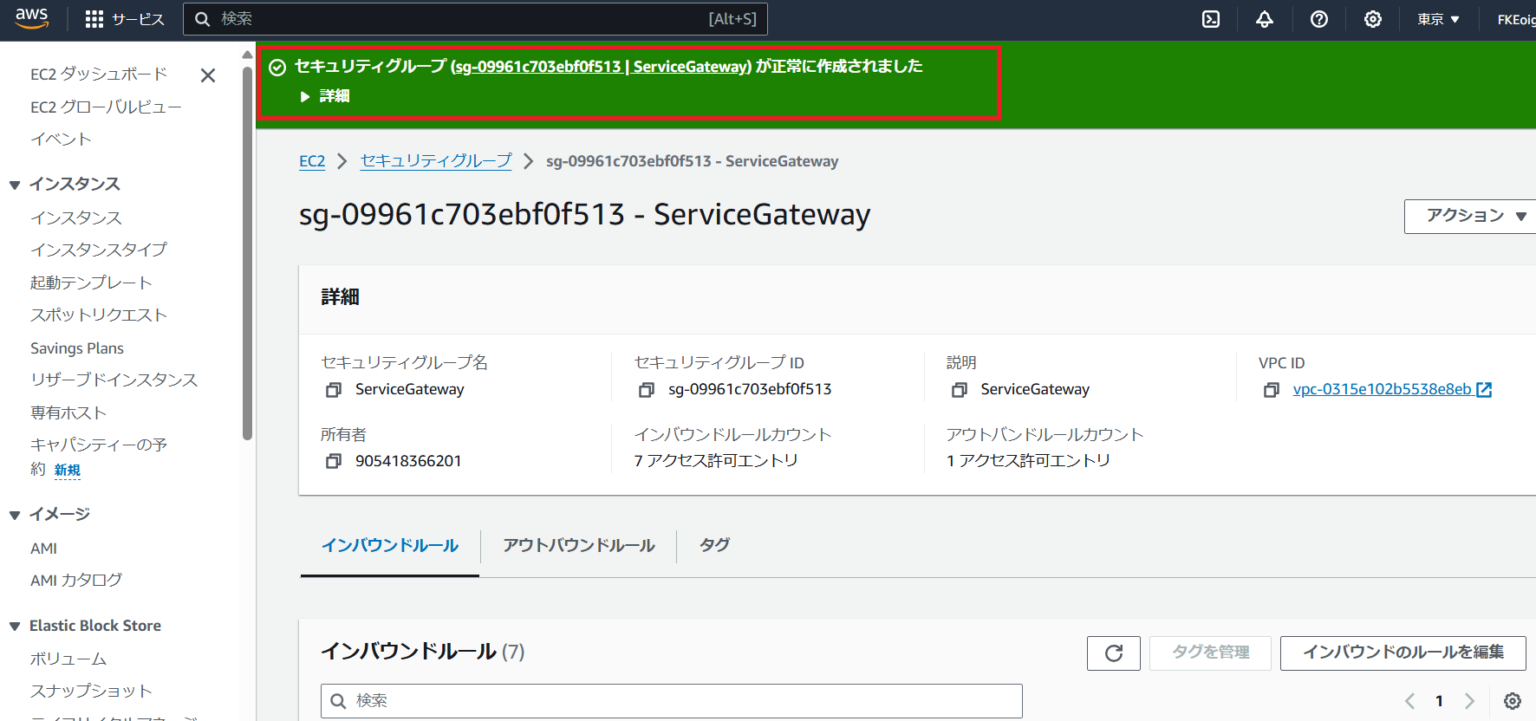Open the notifications bell icon
The width and height of the screenshot is (1536, 721).
[x=1264, y=19]
